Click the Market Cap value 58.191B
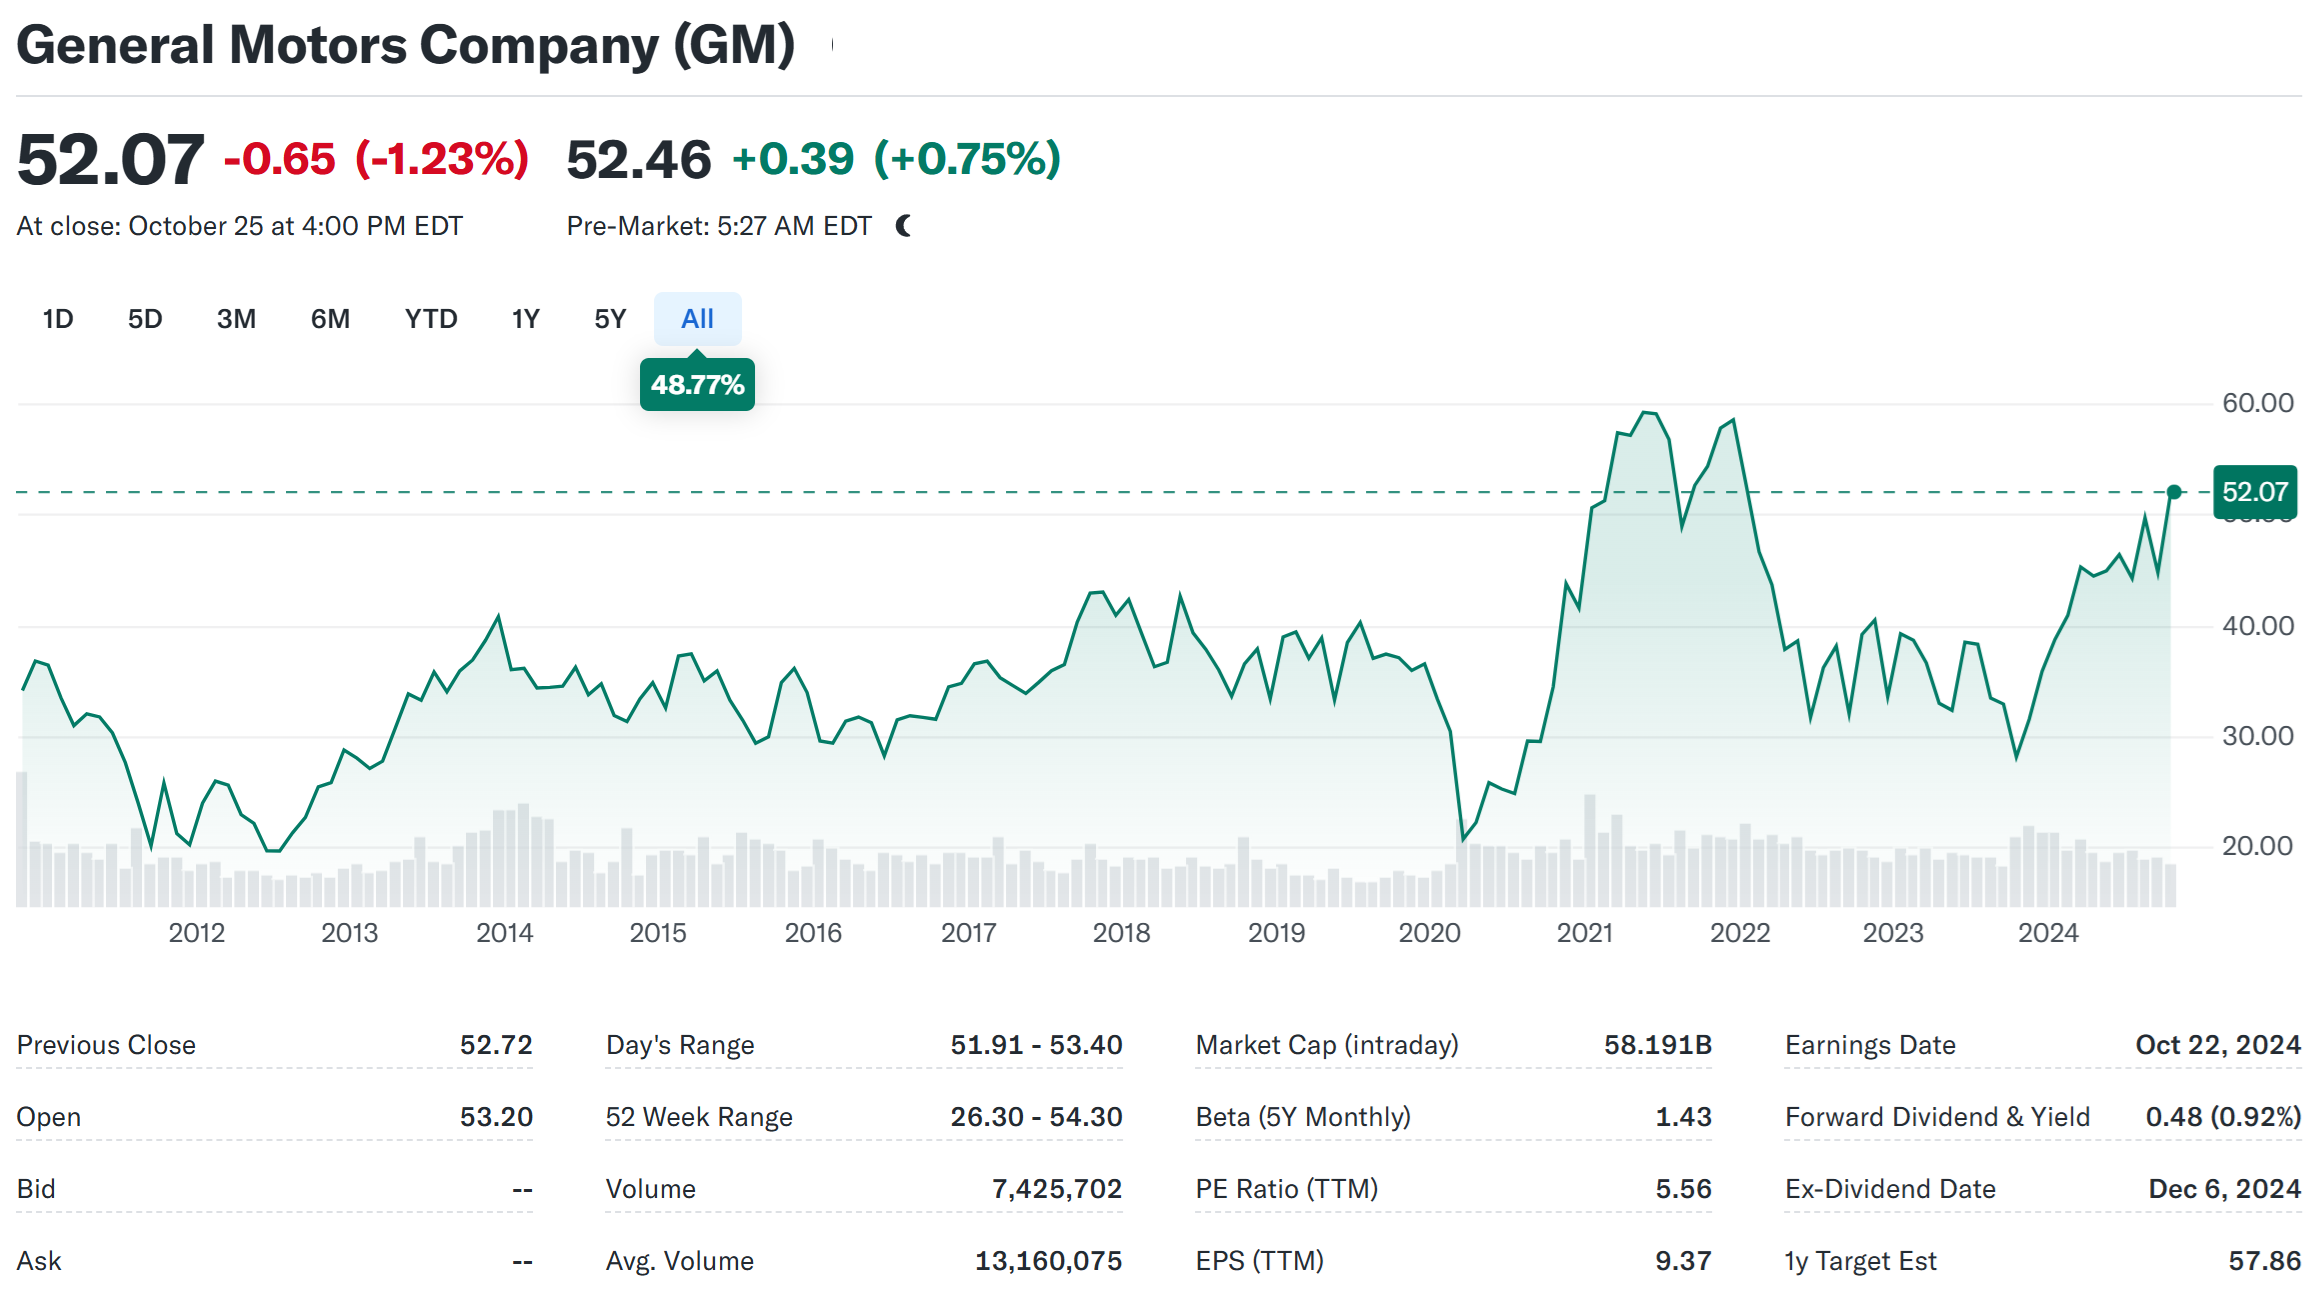Viewport: 2317px width, 1290px height. coord(1658,1045)
